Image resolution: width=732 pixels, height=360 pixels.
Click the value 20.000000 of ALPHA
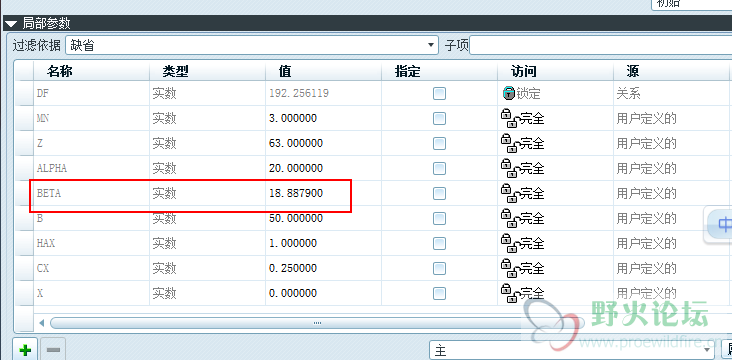tap(296, 168)
